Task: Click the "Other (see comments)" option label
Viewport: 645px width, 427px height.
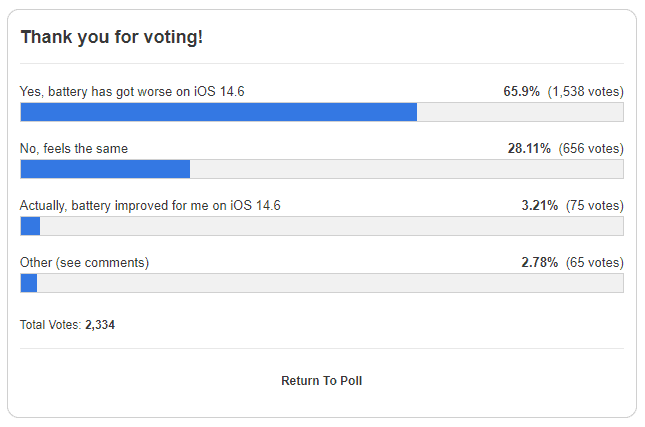Action: (x=84, y=262)
